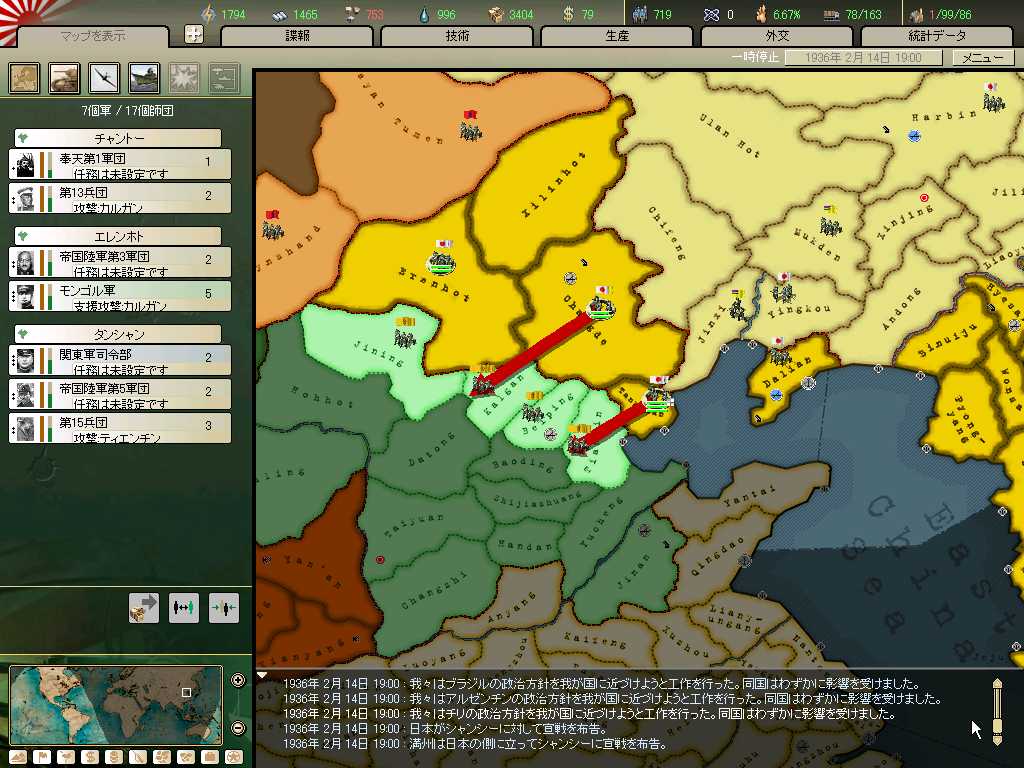The image size is (1024, 768).
Task: Select the 関東軍司令部 unit row
Action: pyautogui.click(x=120, y=360)
